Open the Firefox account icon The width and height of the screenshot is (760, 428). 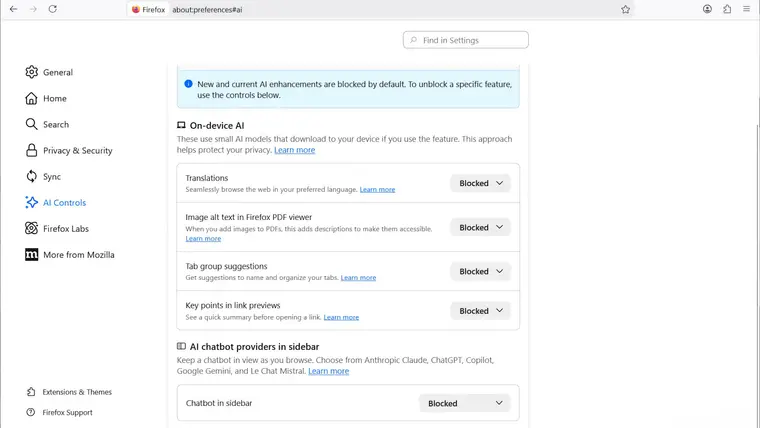707,9
